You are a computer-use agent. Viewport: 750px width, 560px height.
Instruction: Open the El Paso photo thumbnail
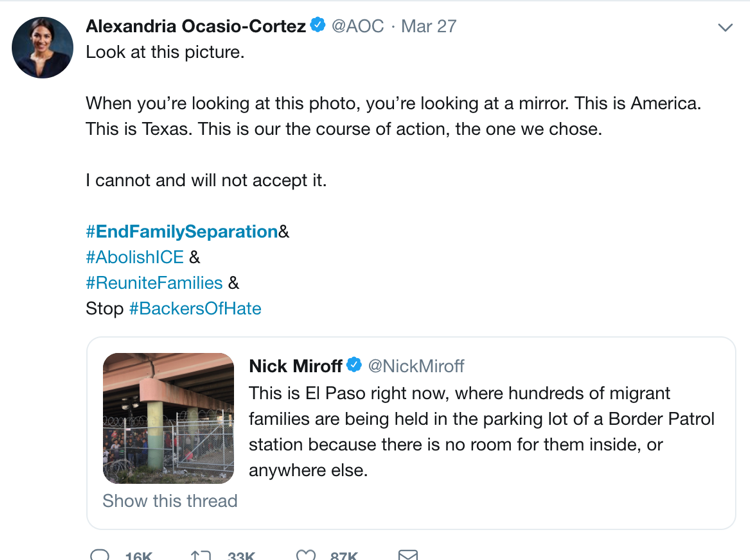(169, 418)
